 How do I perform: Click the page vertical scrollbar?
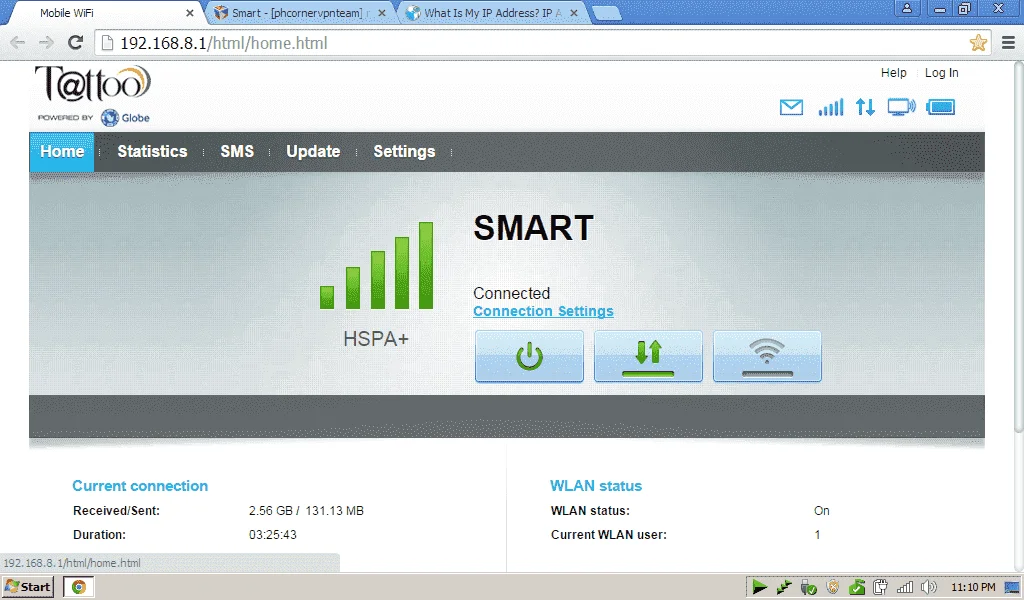point(1018,248)
